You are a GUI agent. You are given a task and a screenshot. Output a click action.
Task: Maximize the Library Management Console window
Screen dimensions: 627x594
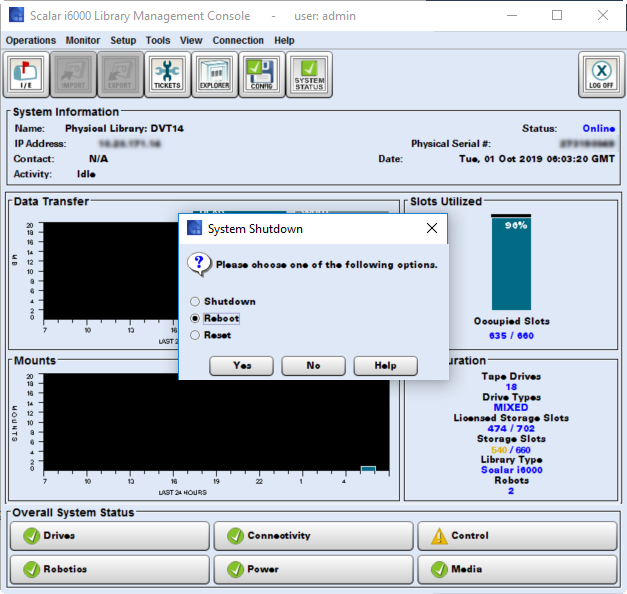(557, 15)
